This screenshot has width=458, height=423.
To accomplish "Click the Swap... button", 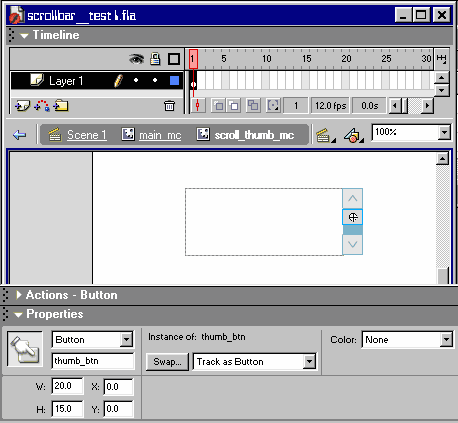I will pos(167,362).
